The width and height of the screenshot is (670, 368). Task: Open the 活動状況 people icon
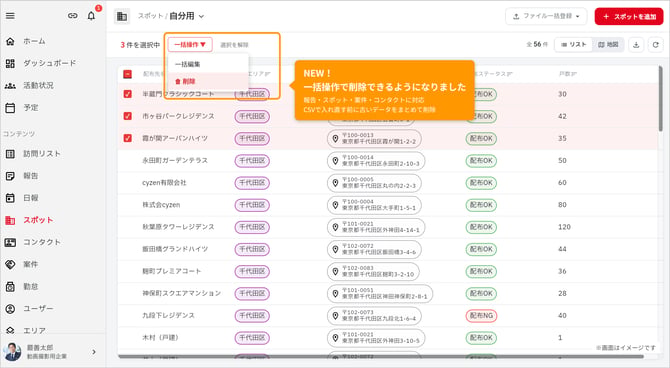pos(10,85)
